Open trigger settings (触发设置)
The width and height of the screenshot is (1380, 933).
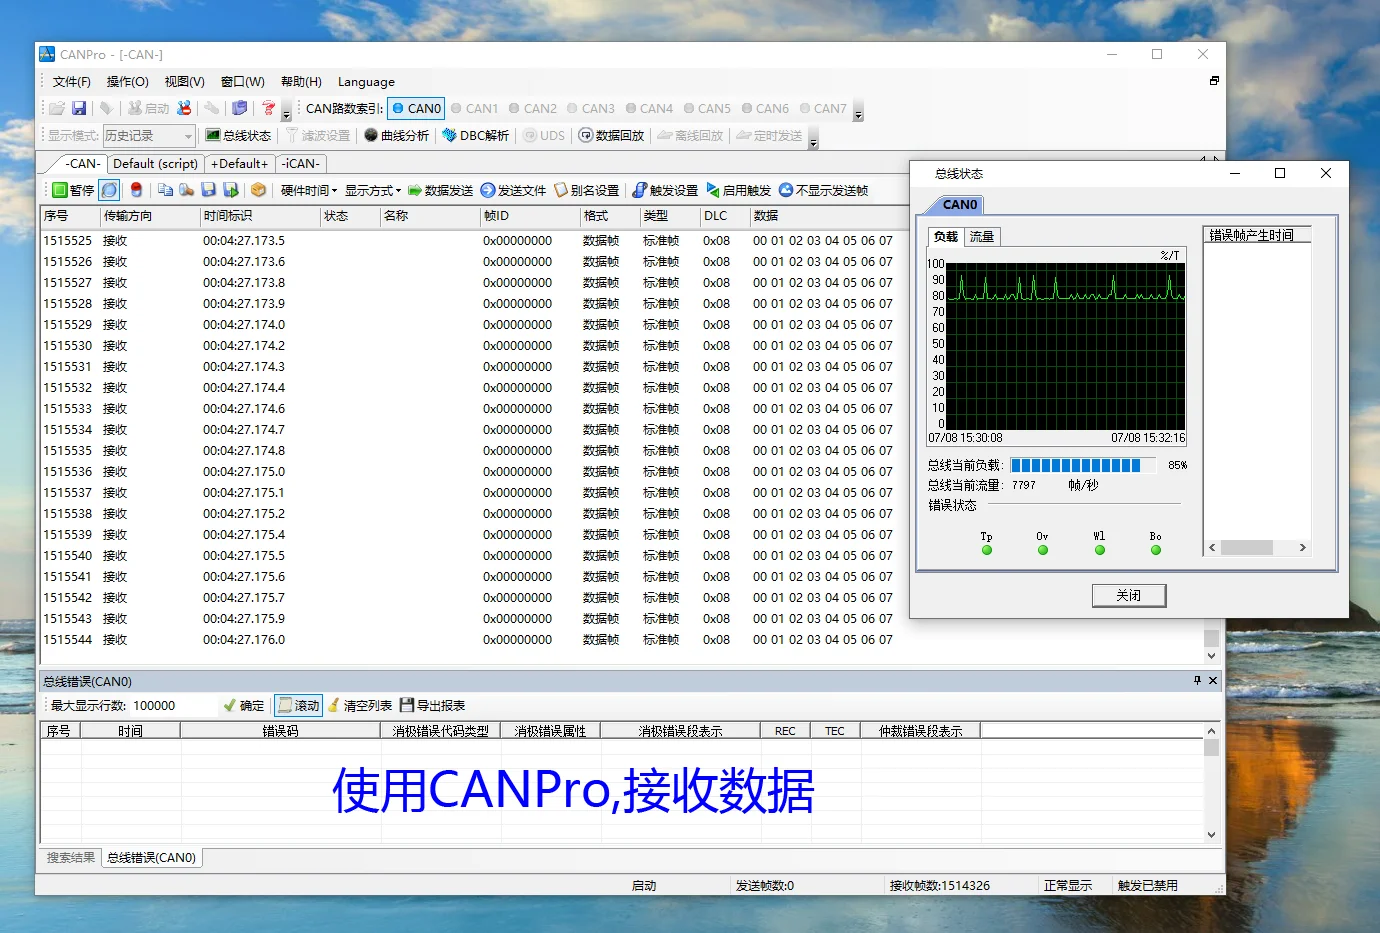[665, 190]
